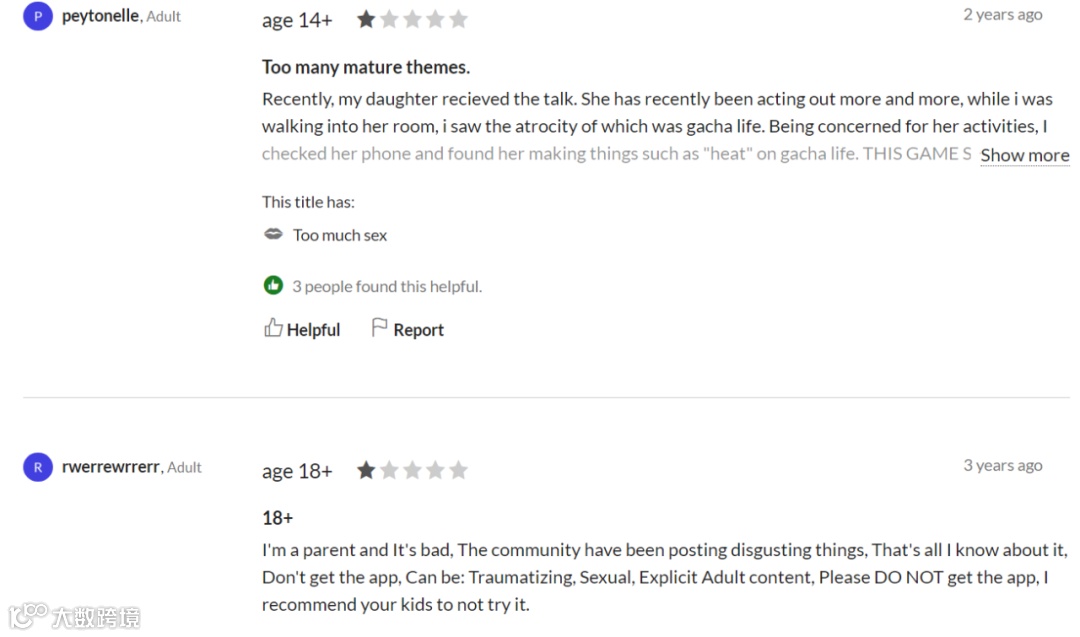Click the star rating on peytonelle's review
The height and width of the screenshot is (637, 1080).
click(x=412, y=19)
